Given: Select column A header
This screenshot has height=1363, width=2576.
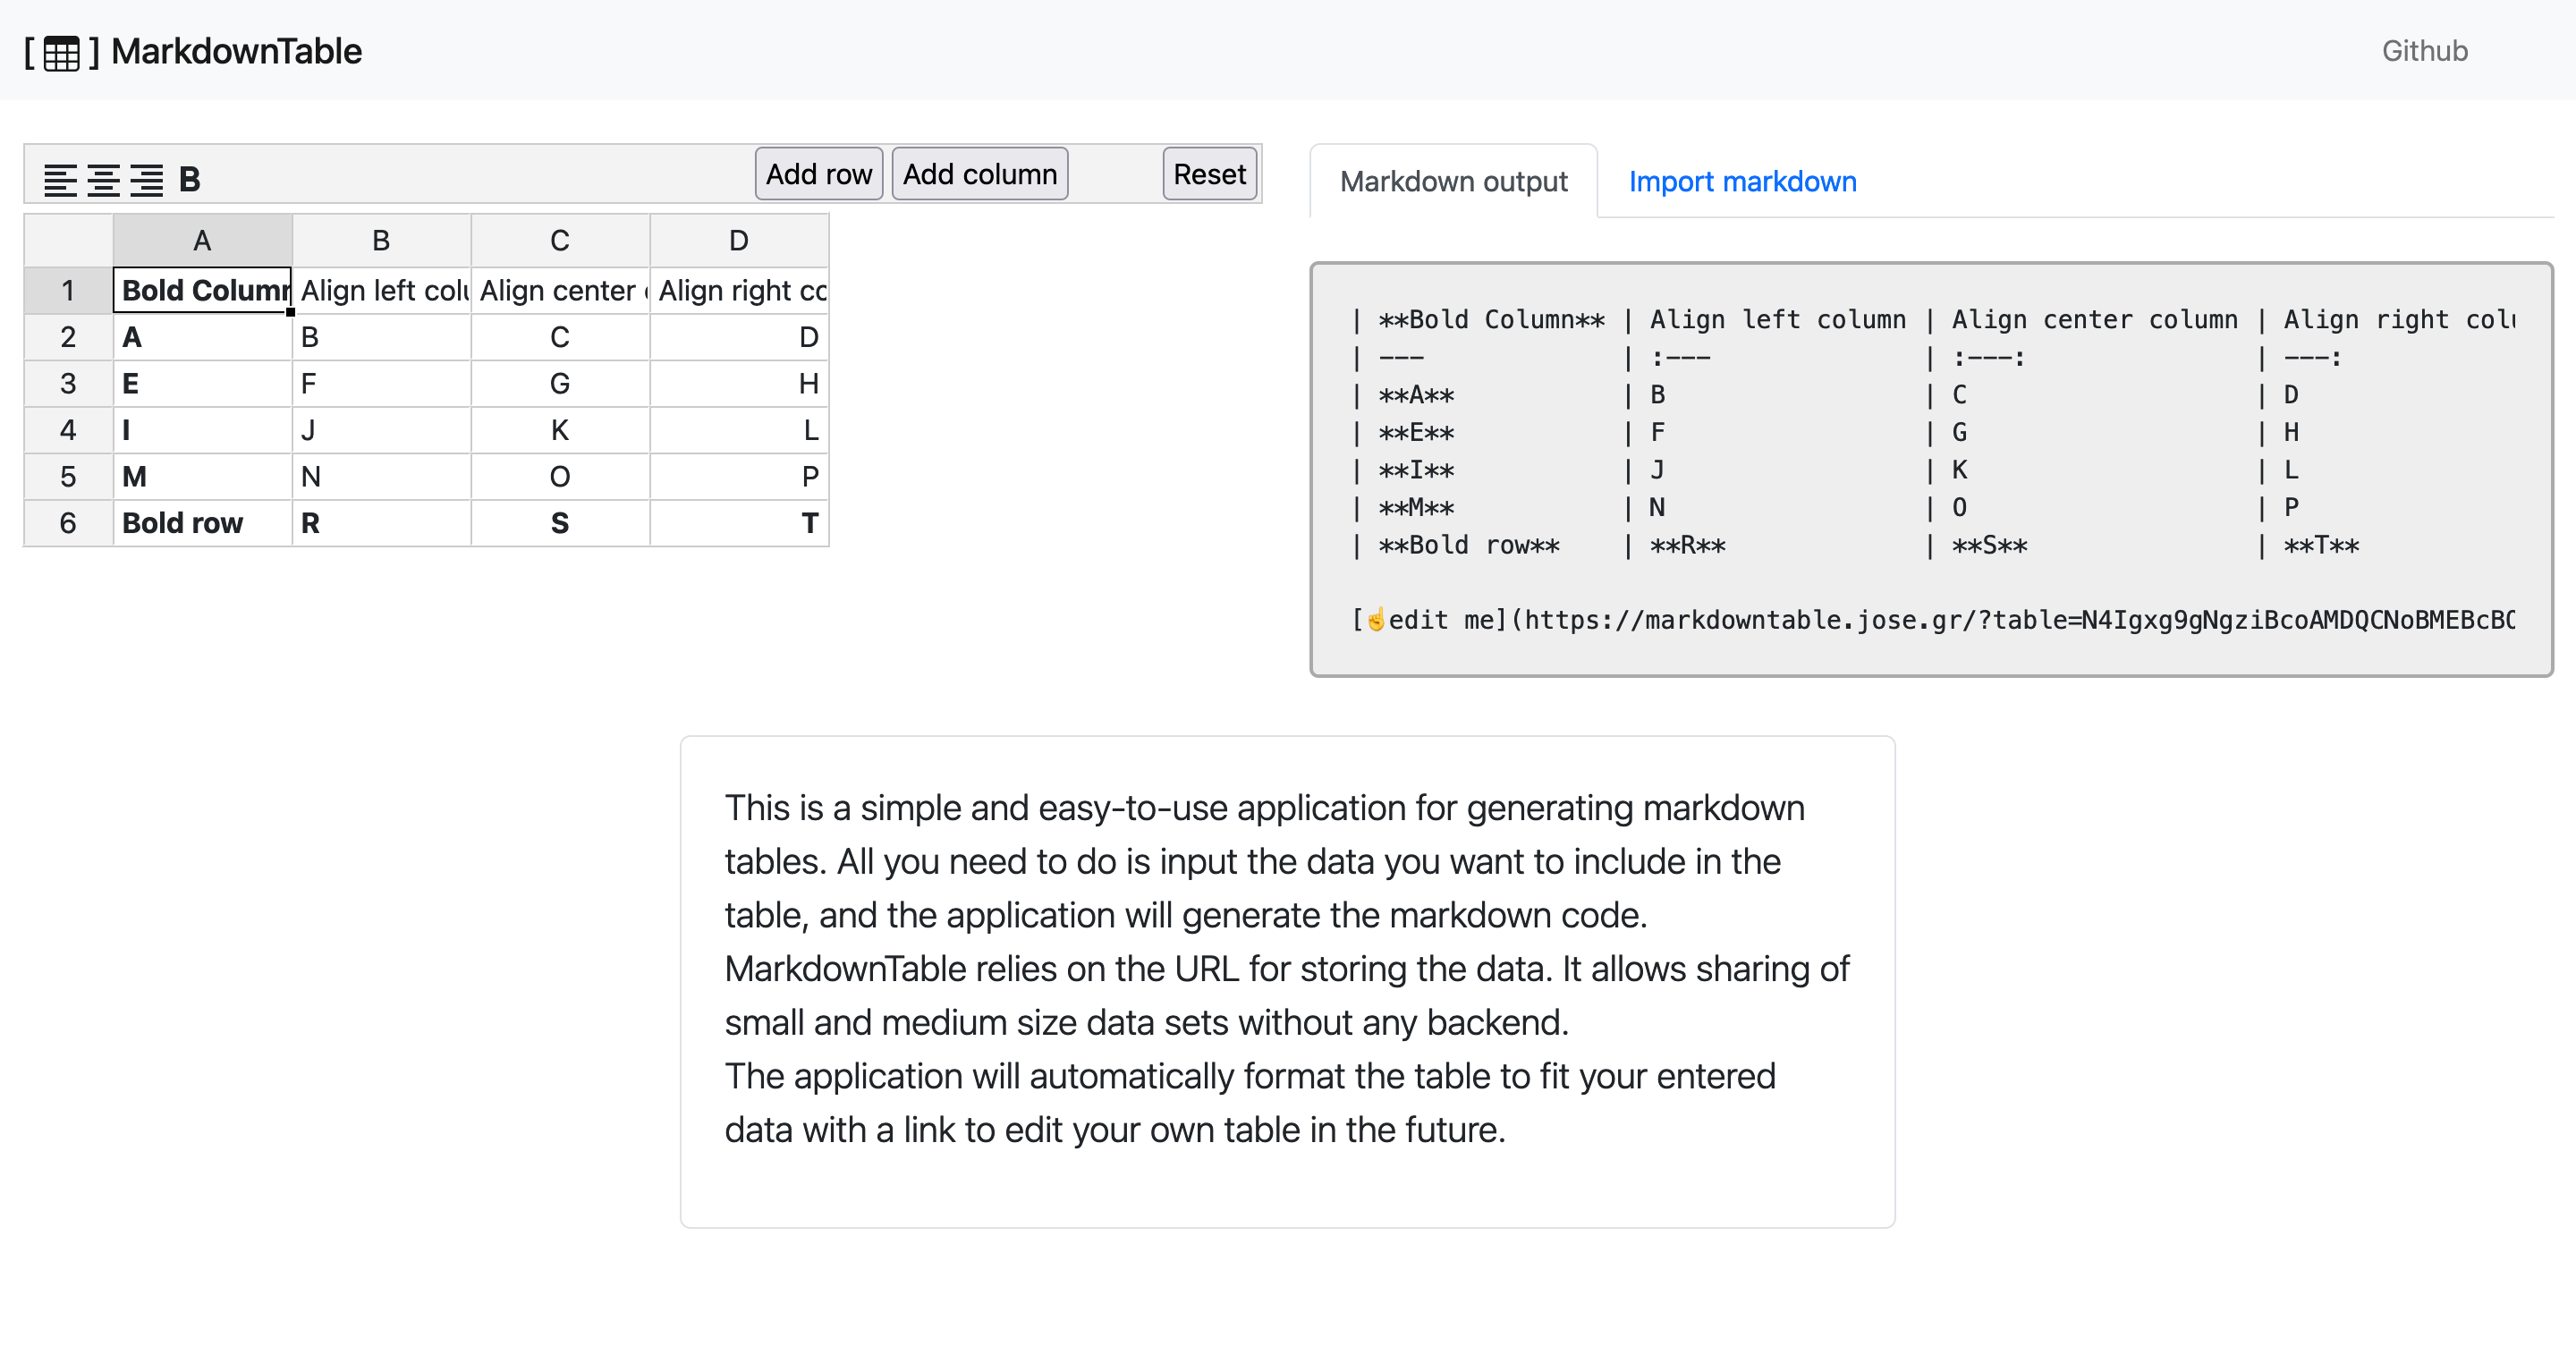Looking at the screenshot, I should point(202,241).
